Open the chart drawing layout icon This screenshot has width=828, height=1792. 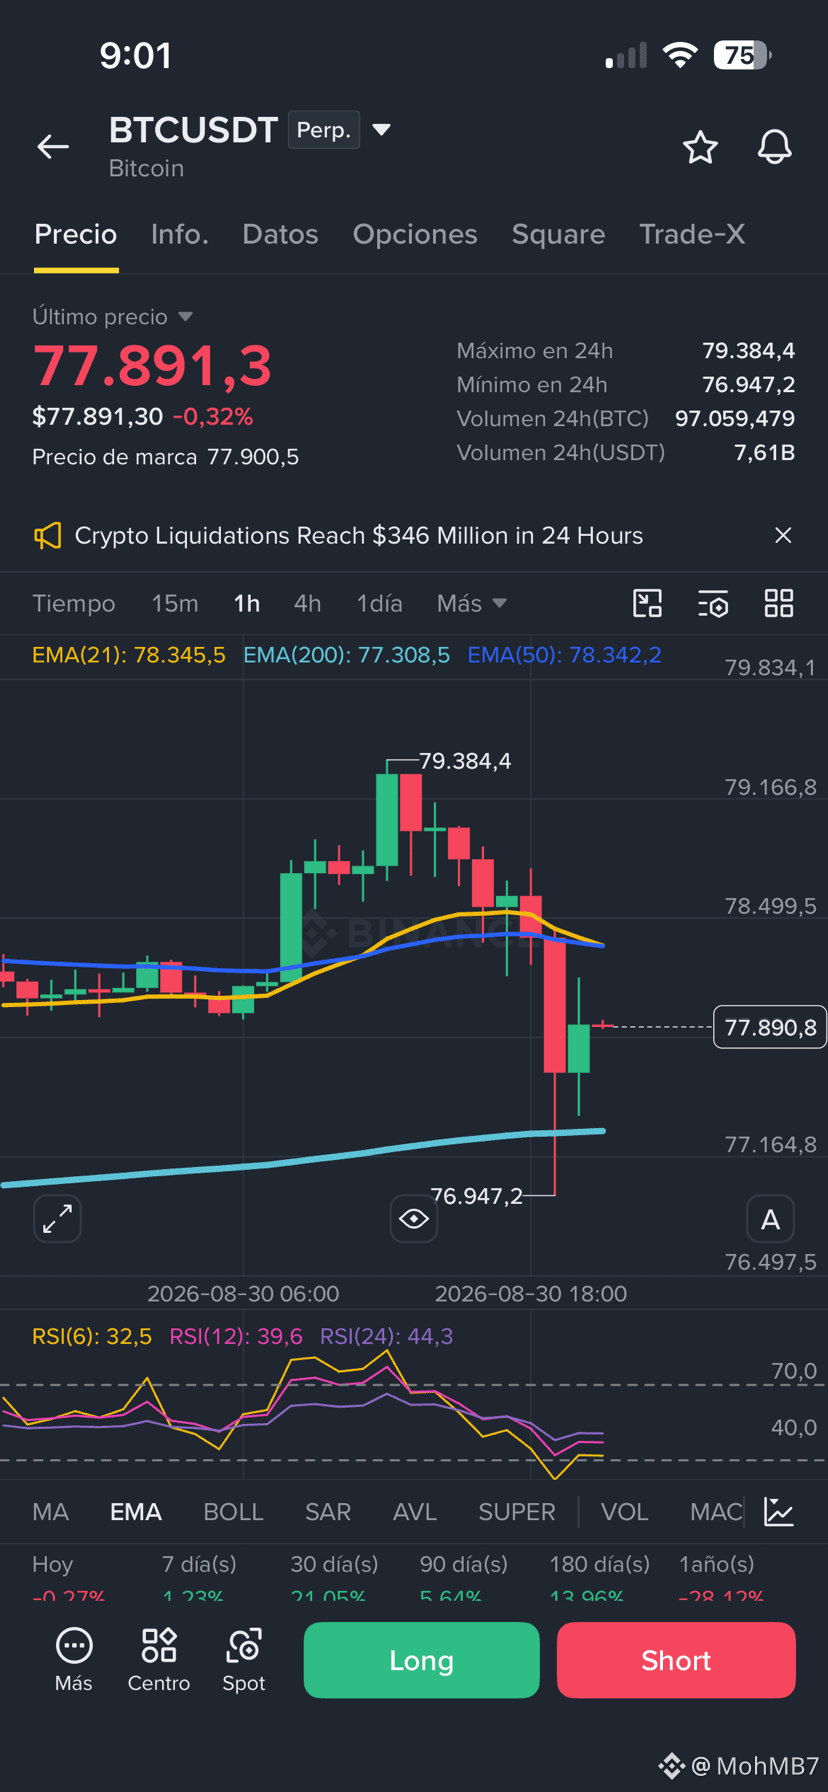click(x=648, y=603)
